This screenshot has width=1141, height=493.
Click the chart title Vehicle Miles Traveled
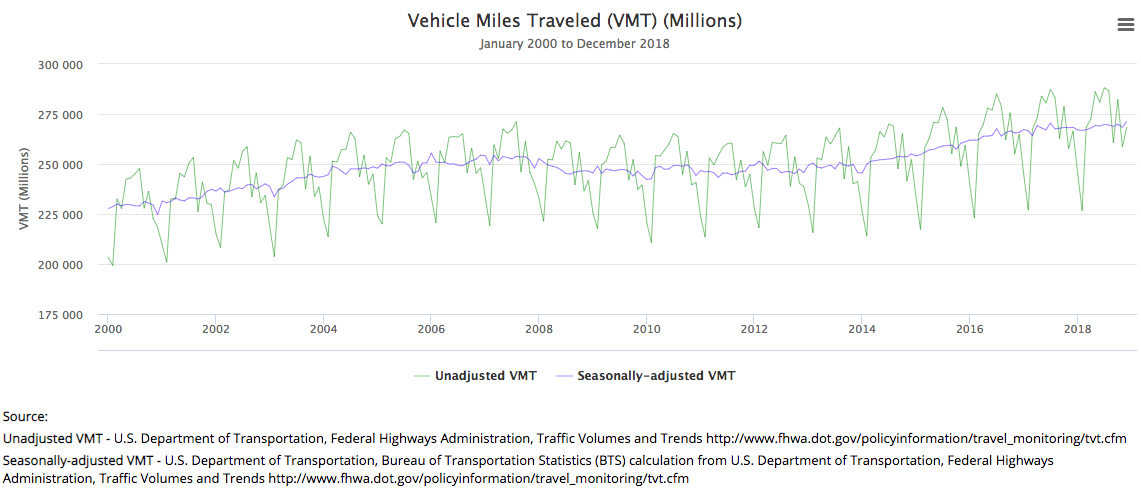pyautogui.click(x=574, y=21)
